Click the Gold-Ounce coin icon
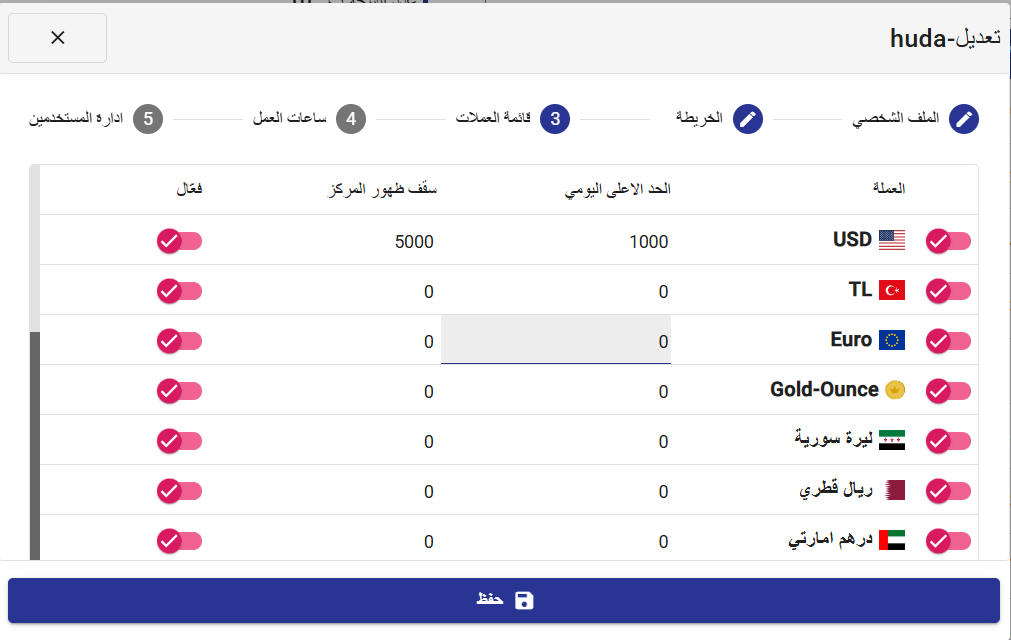The image size is (1011, 640). (x=895, y=390)
